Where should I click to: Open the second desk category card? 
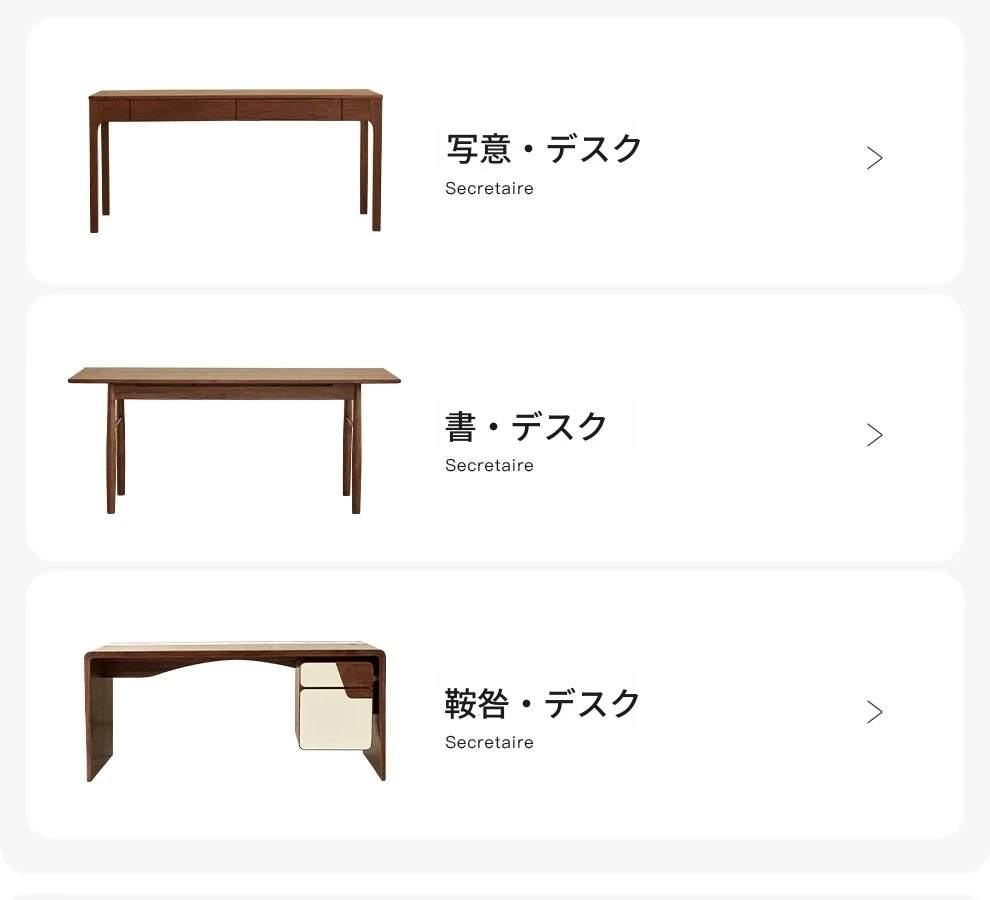(x=495, y=428)
